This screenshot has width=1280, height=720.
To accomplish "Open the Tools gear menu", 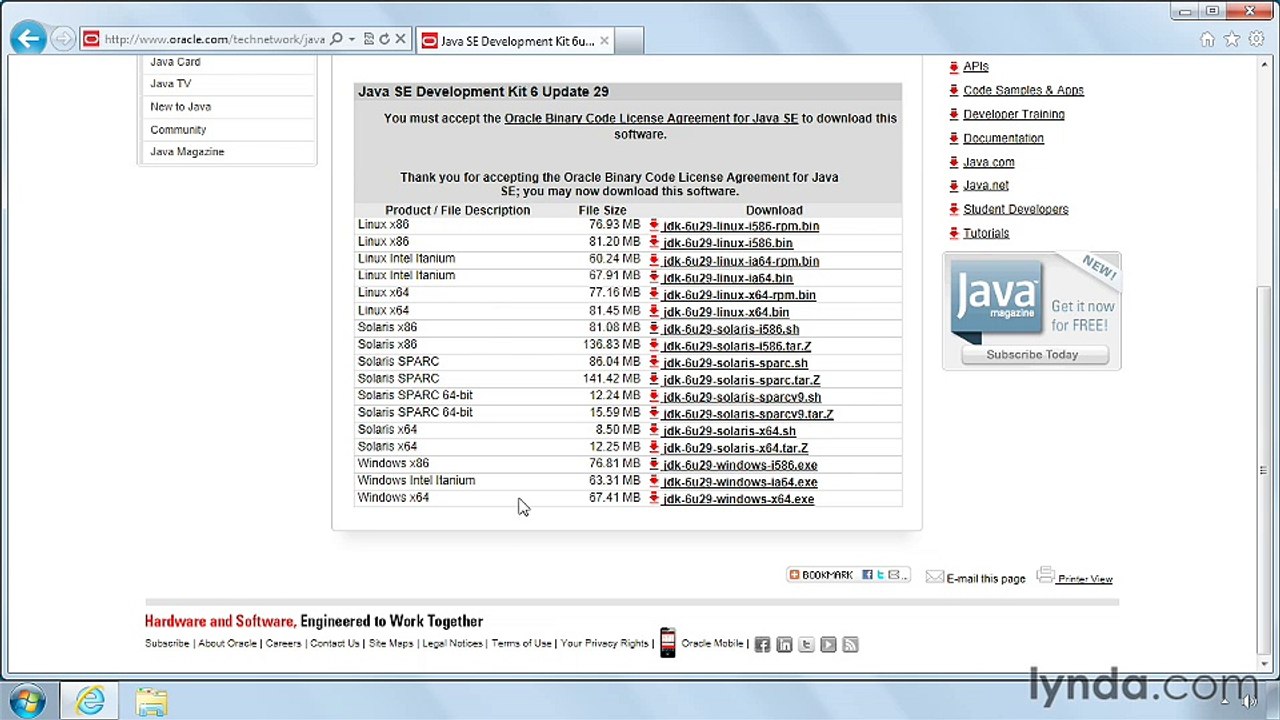I will click(1255, 40).
